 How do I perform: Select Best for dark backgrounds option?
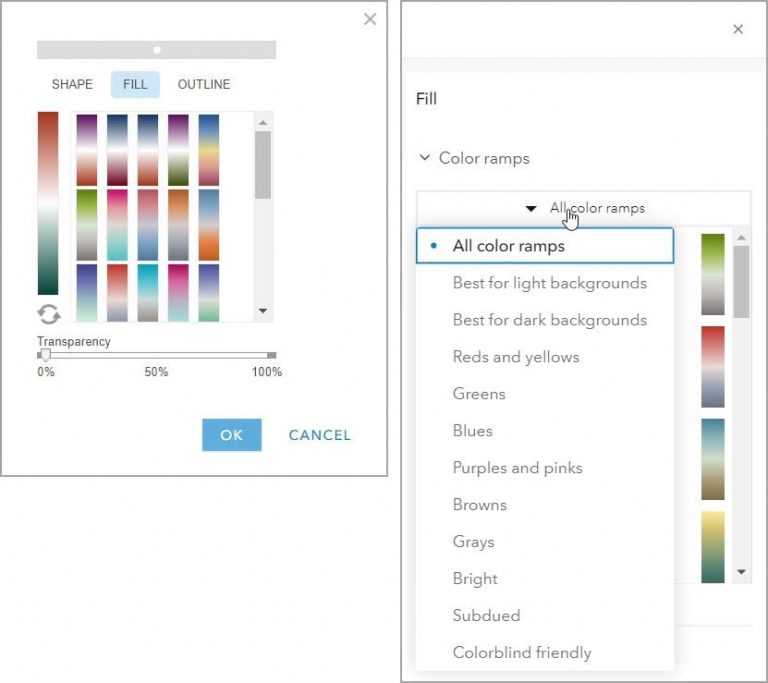point(549,320)
